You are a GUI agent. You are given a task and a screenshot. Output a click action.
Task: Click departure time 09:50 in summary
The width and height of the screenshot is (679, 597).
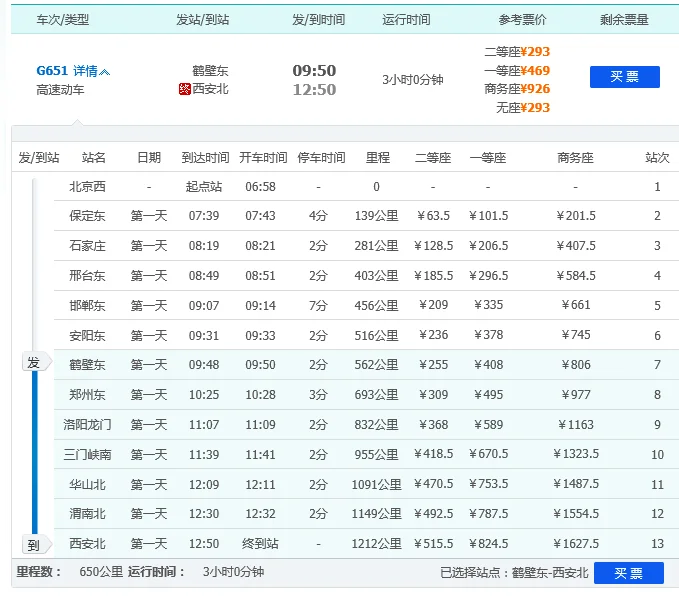(314, 71)
